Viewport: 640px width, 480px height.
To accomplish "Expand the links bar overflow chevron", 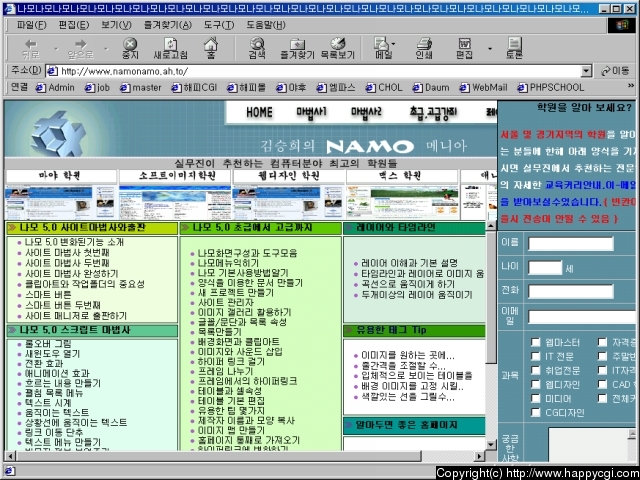I will [631, 86].
